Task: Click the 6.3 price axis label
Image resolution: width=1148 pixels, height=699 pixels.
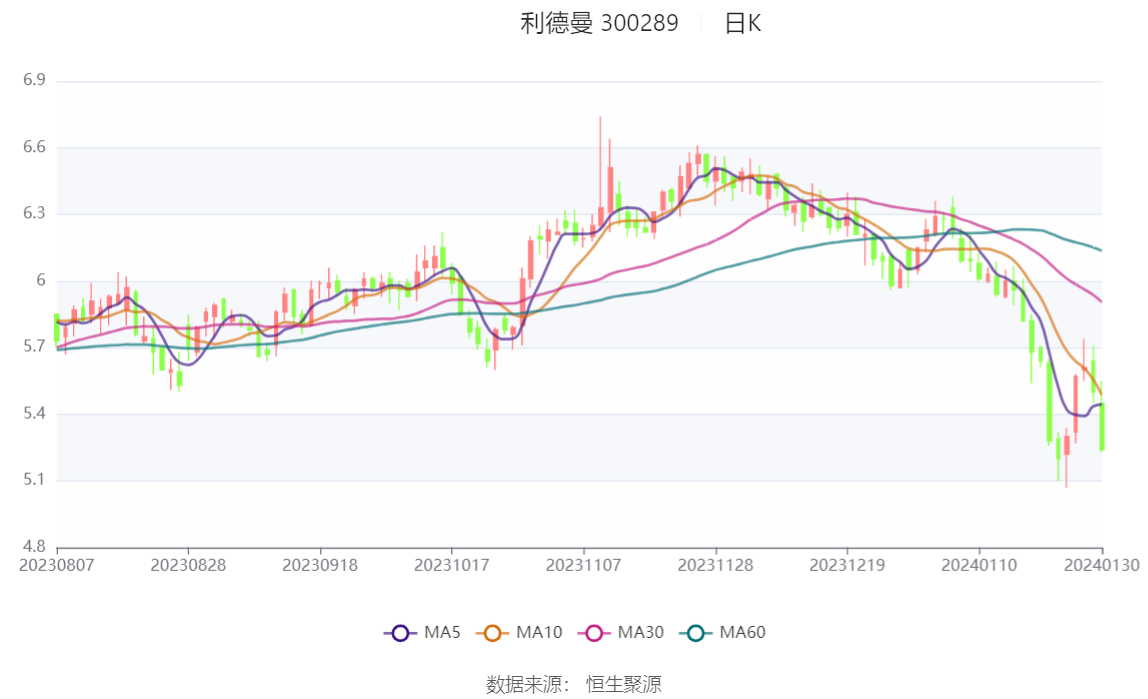Action: click(34, 213)
